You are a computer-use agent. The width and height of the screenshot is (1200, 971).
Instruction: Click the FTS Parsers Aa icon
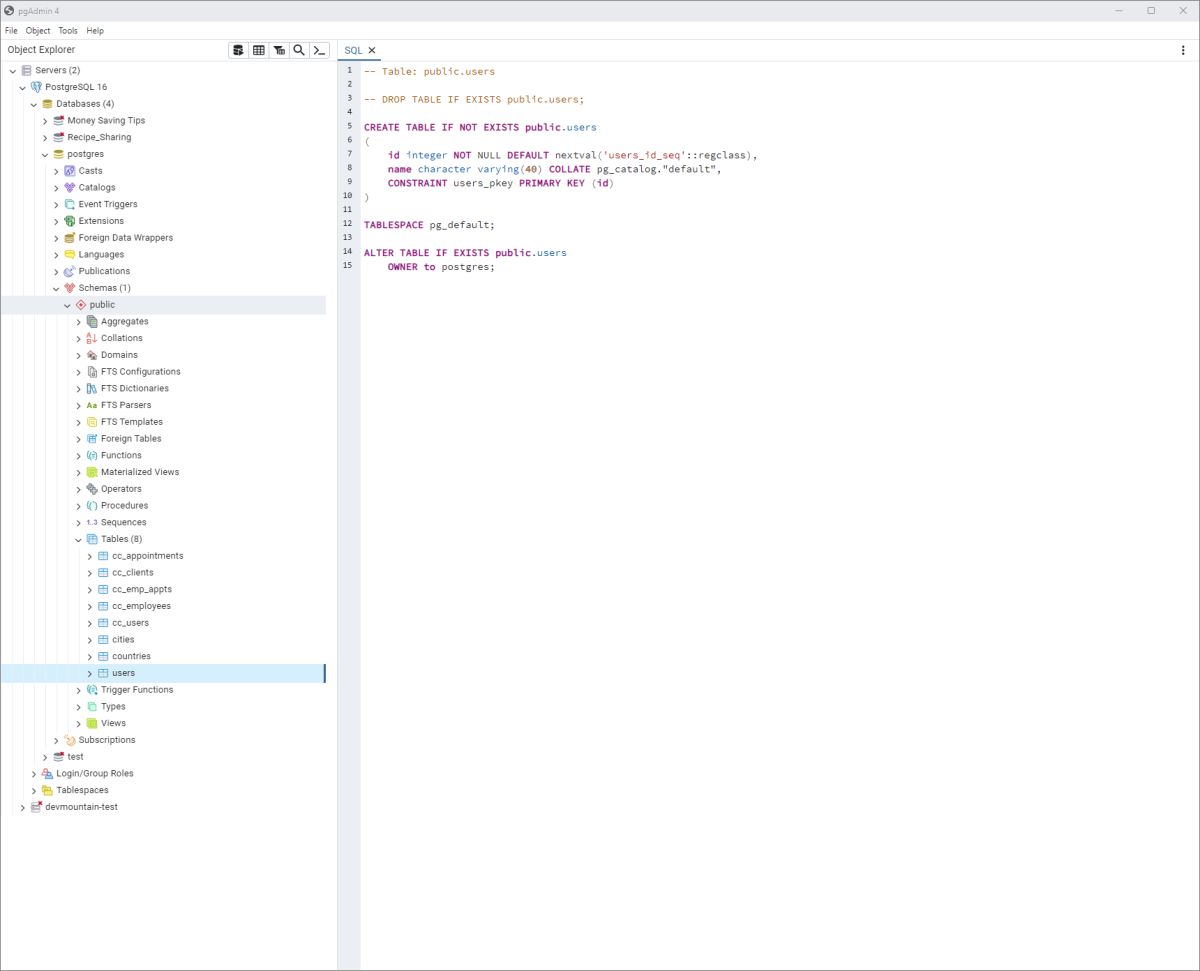92,405
